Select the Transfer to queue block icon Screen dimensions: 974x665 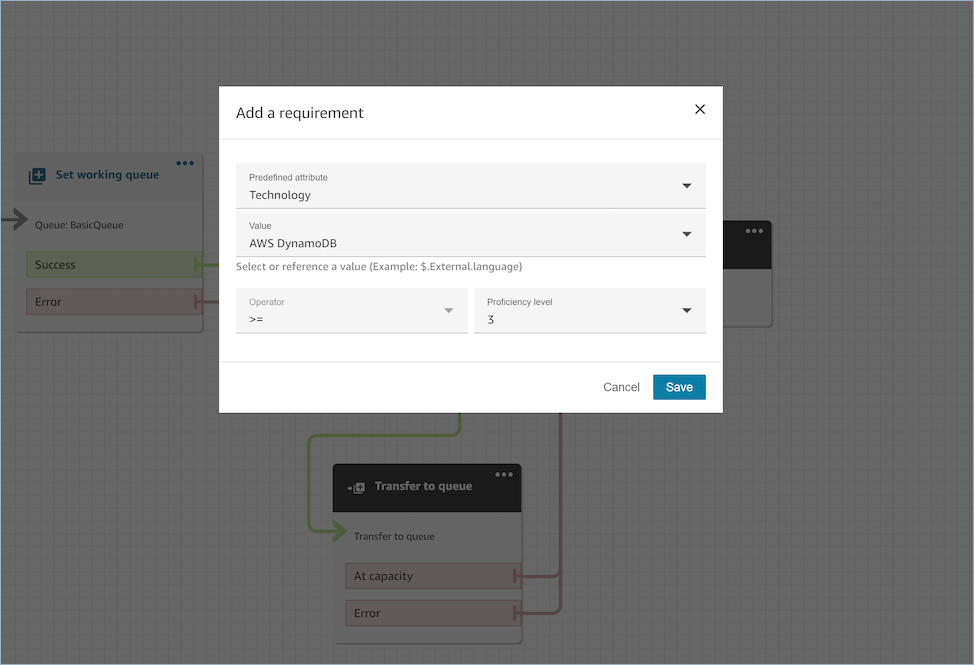[355, 486]
